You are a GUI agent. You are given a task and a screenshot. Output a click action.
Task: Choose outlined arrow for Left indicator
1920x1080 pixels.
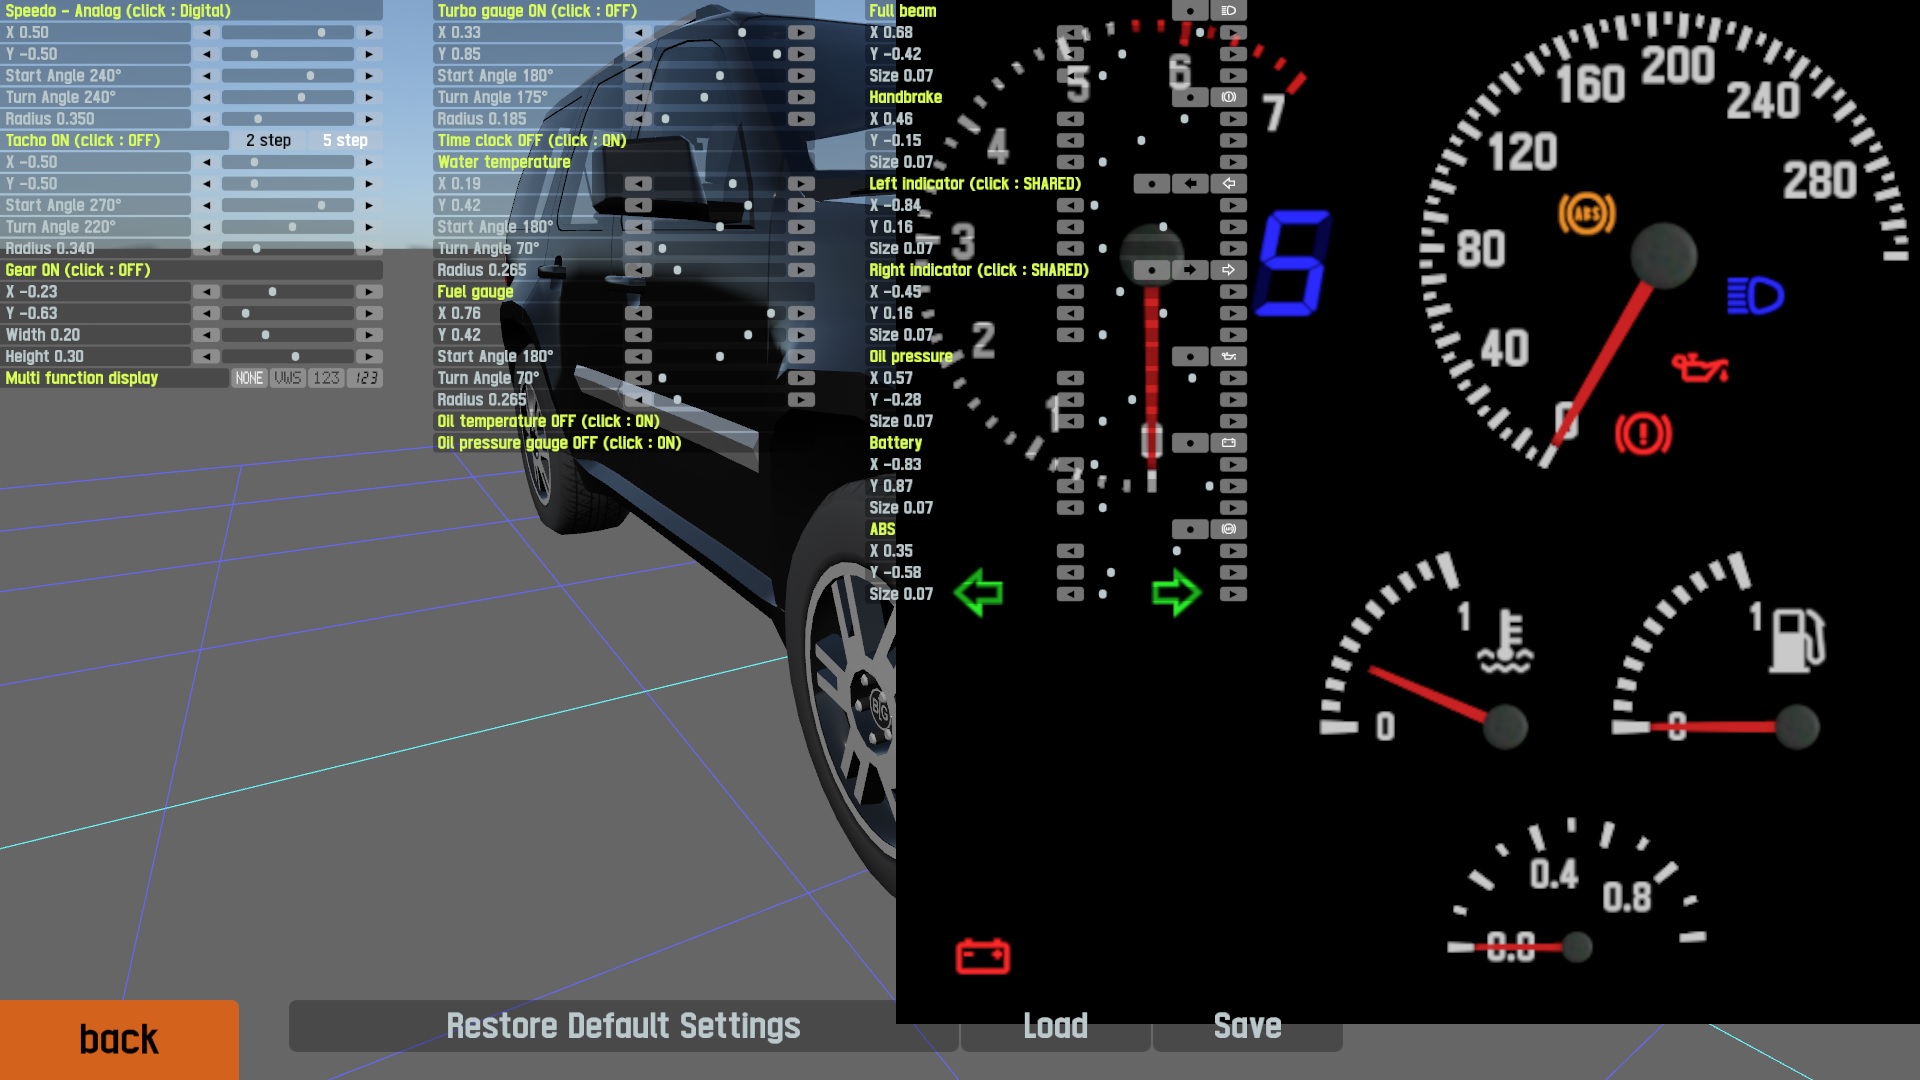coord(1229,184)
